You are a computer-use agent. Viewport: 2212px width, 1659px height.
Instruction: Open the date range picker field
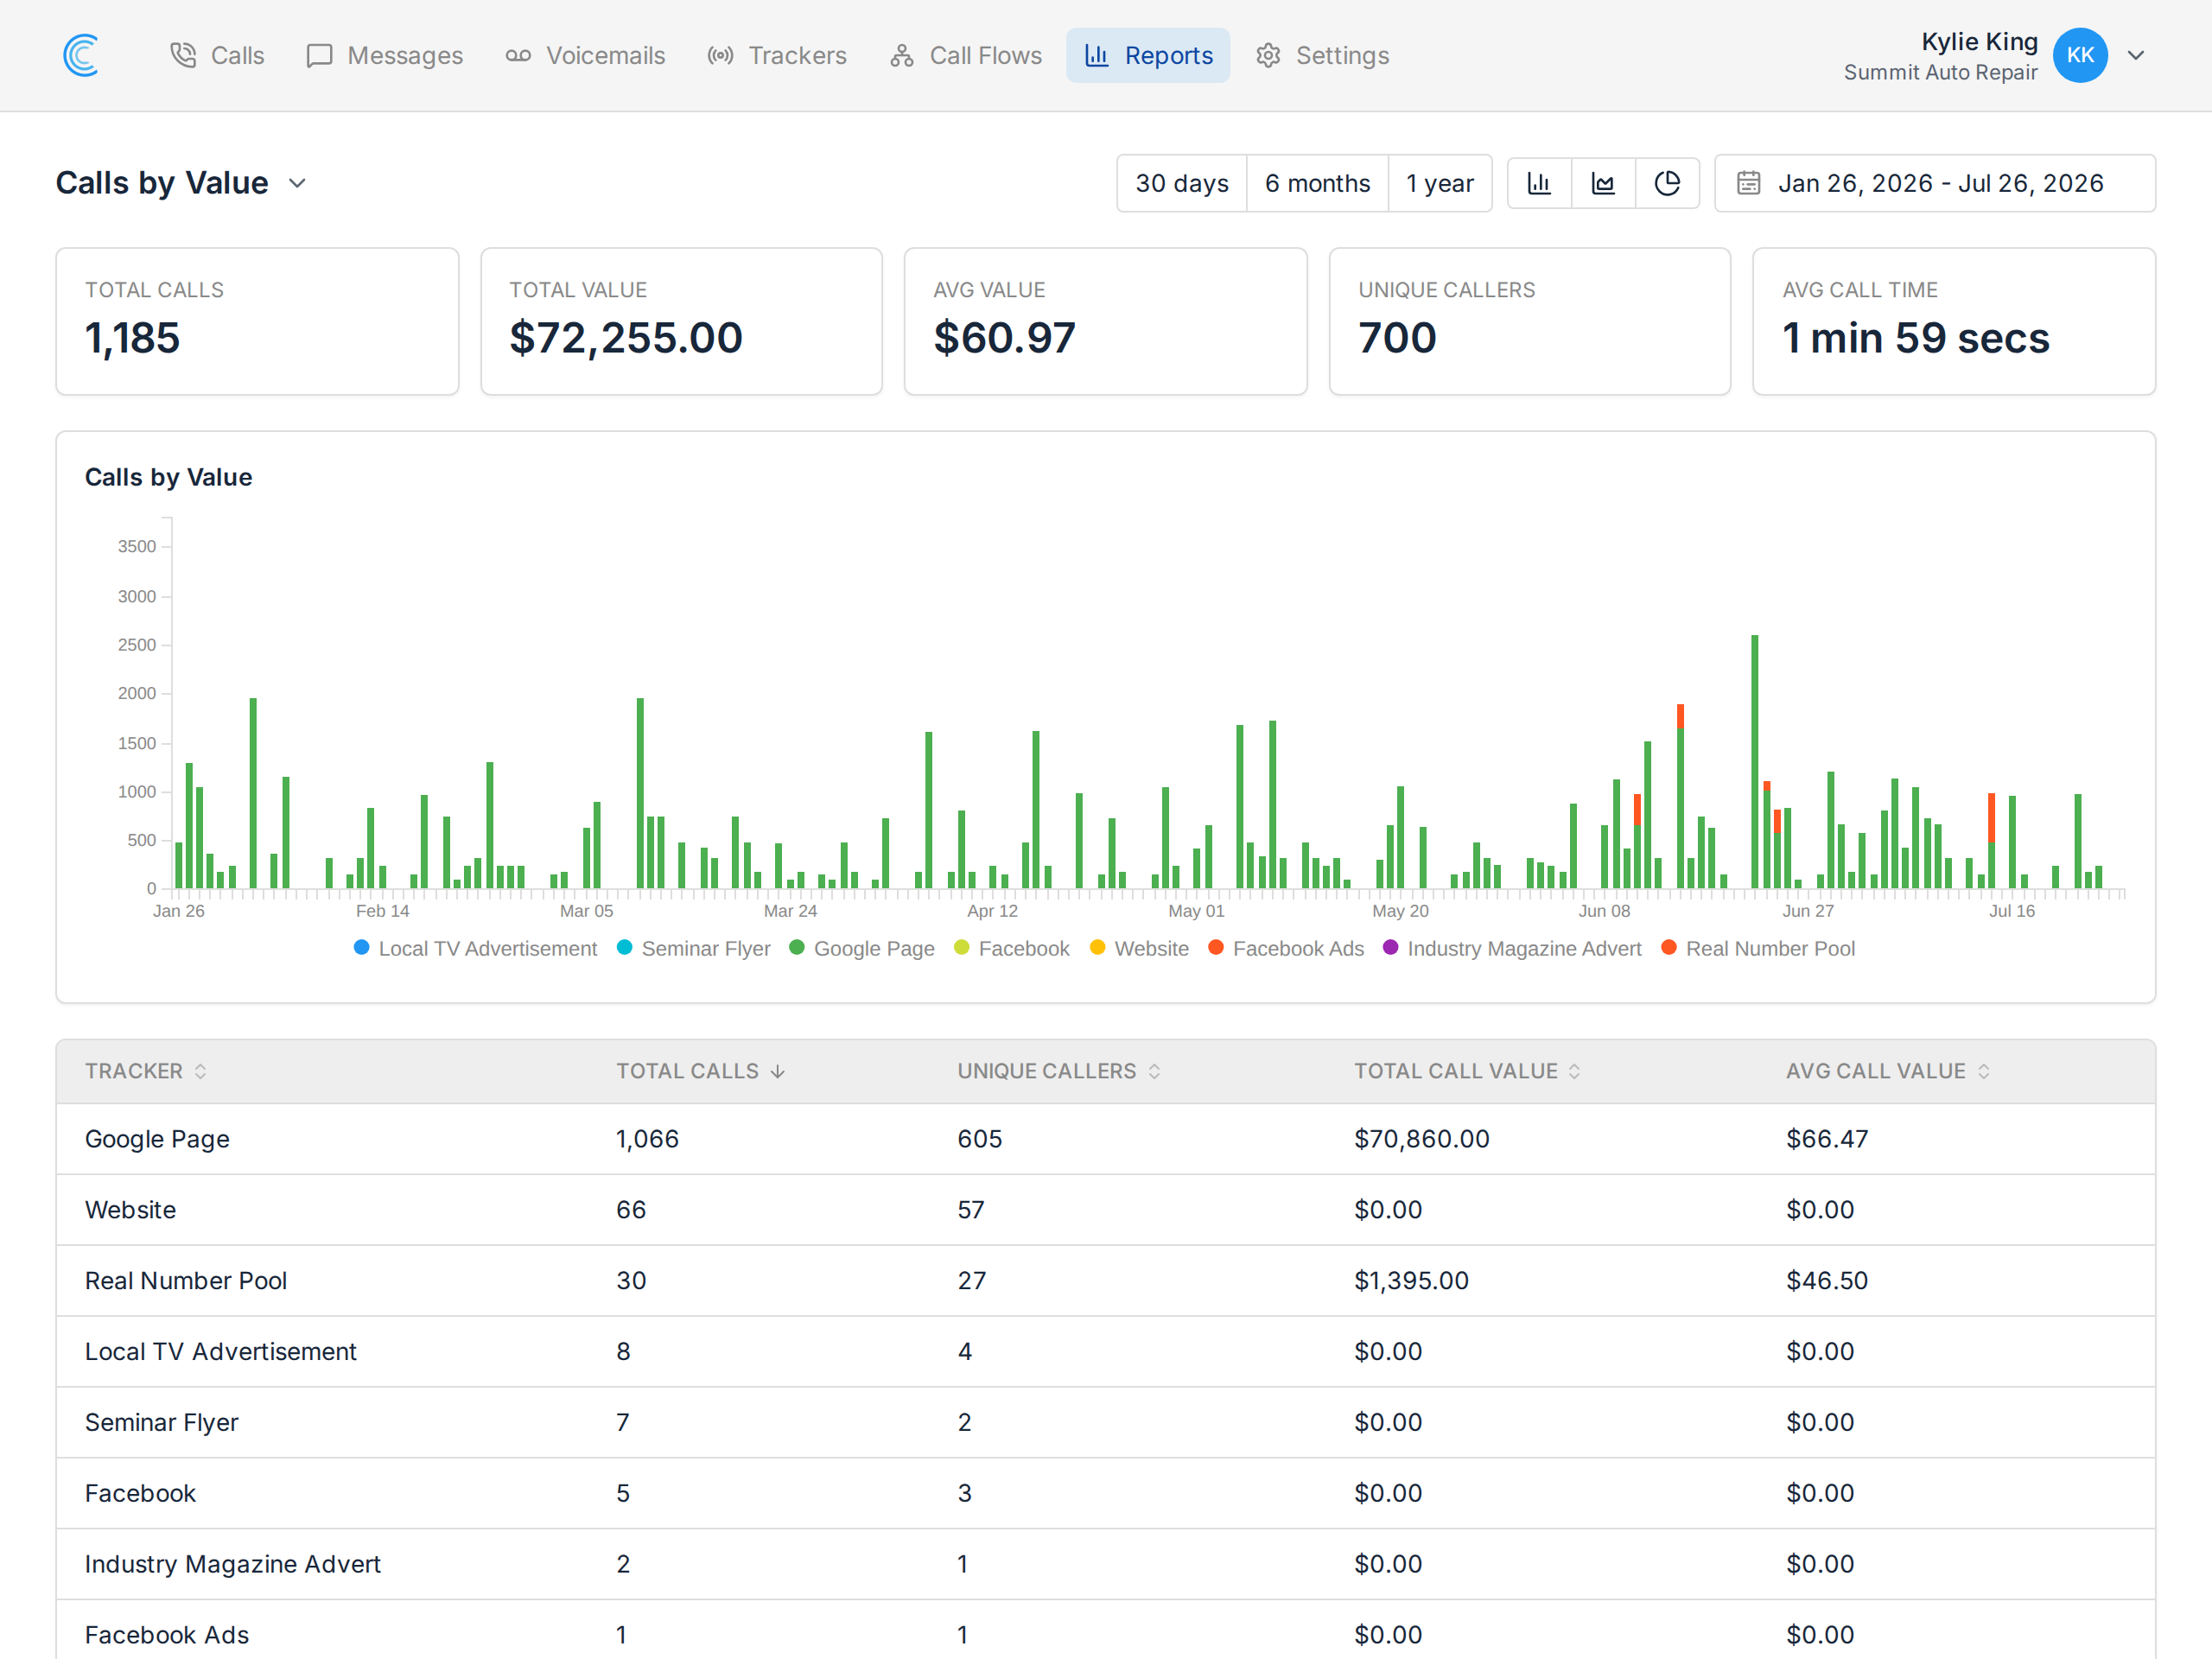click(x=1935, y=183)
